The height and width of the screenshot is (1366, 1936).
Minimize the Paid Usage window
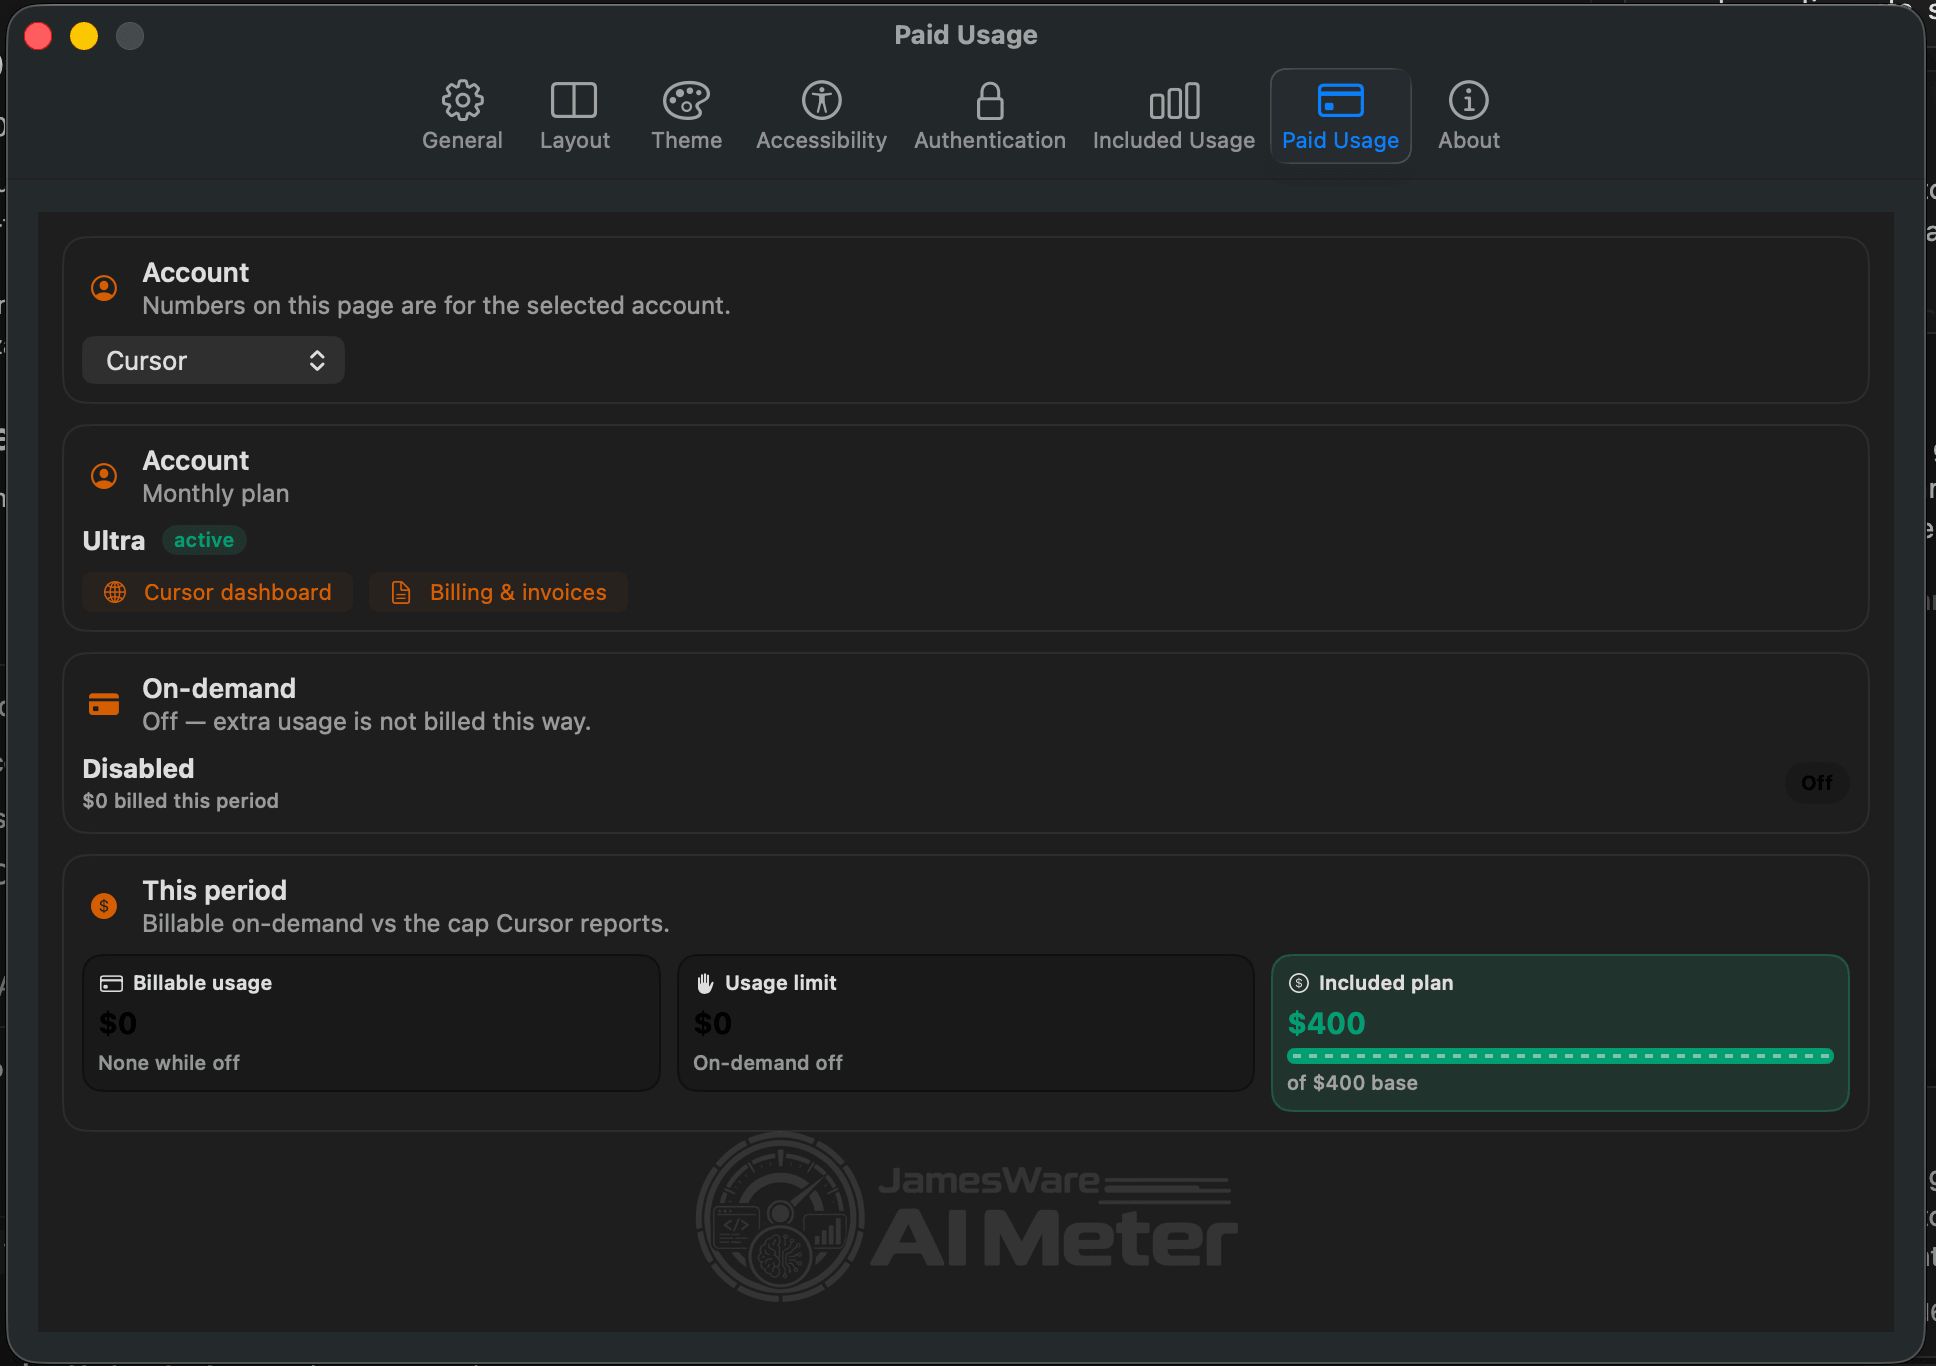[x=84, y=36]
